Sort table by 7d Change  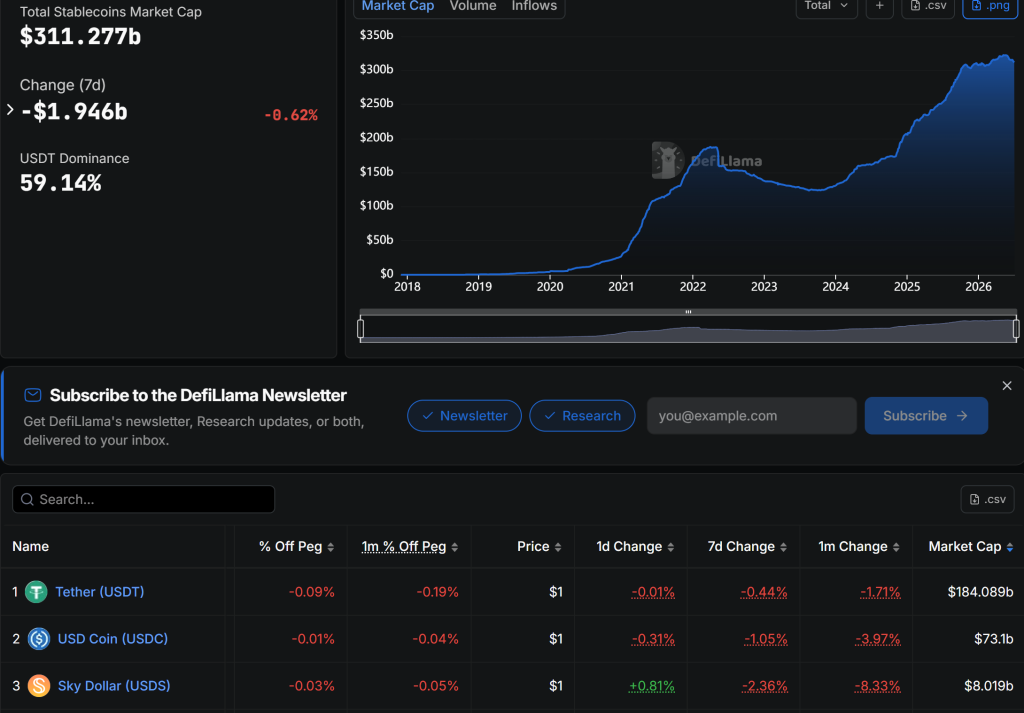(x=747, y=547)
